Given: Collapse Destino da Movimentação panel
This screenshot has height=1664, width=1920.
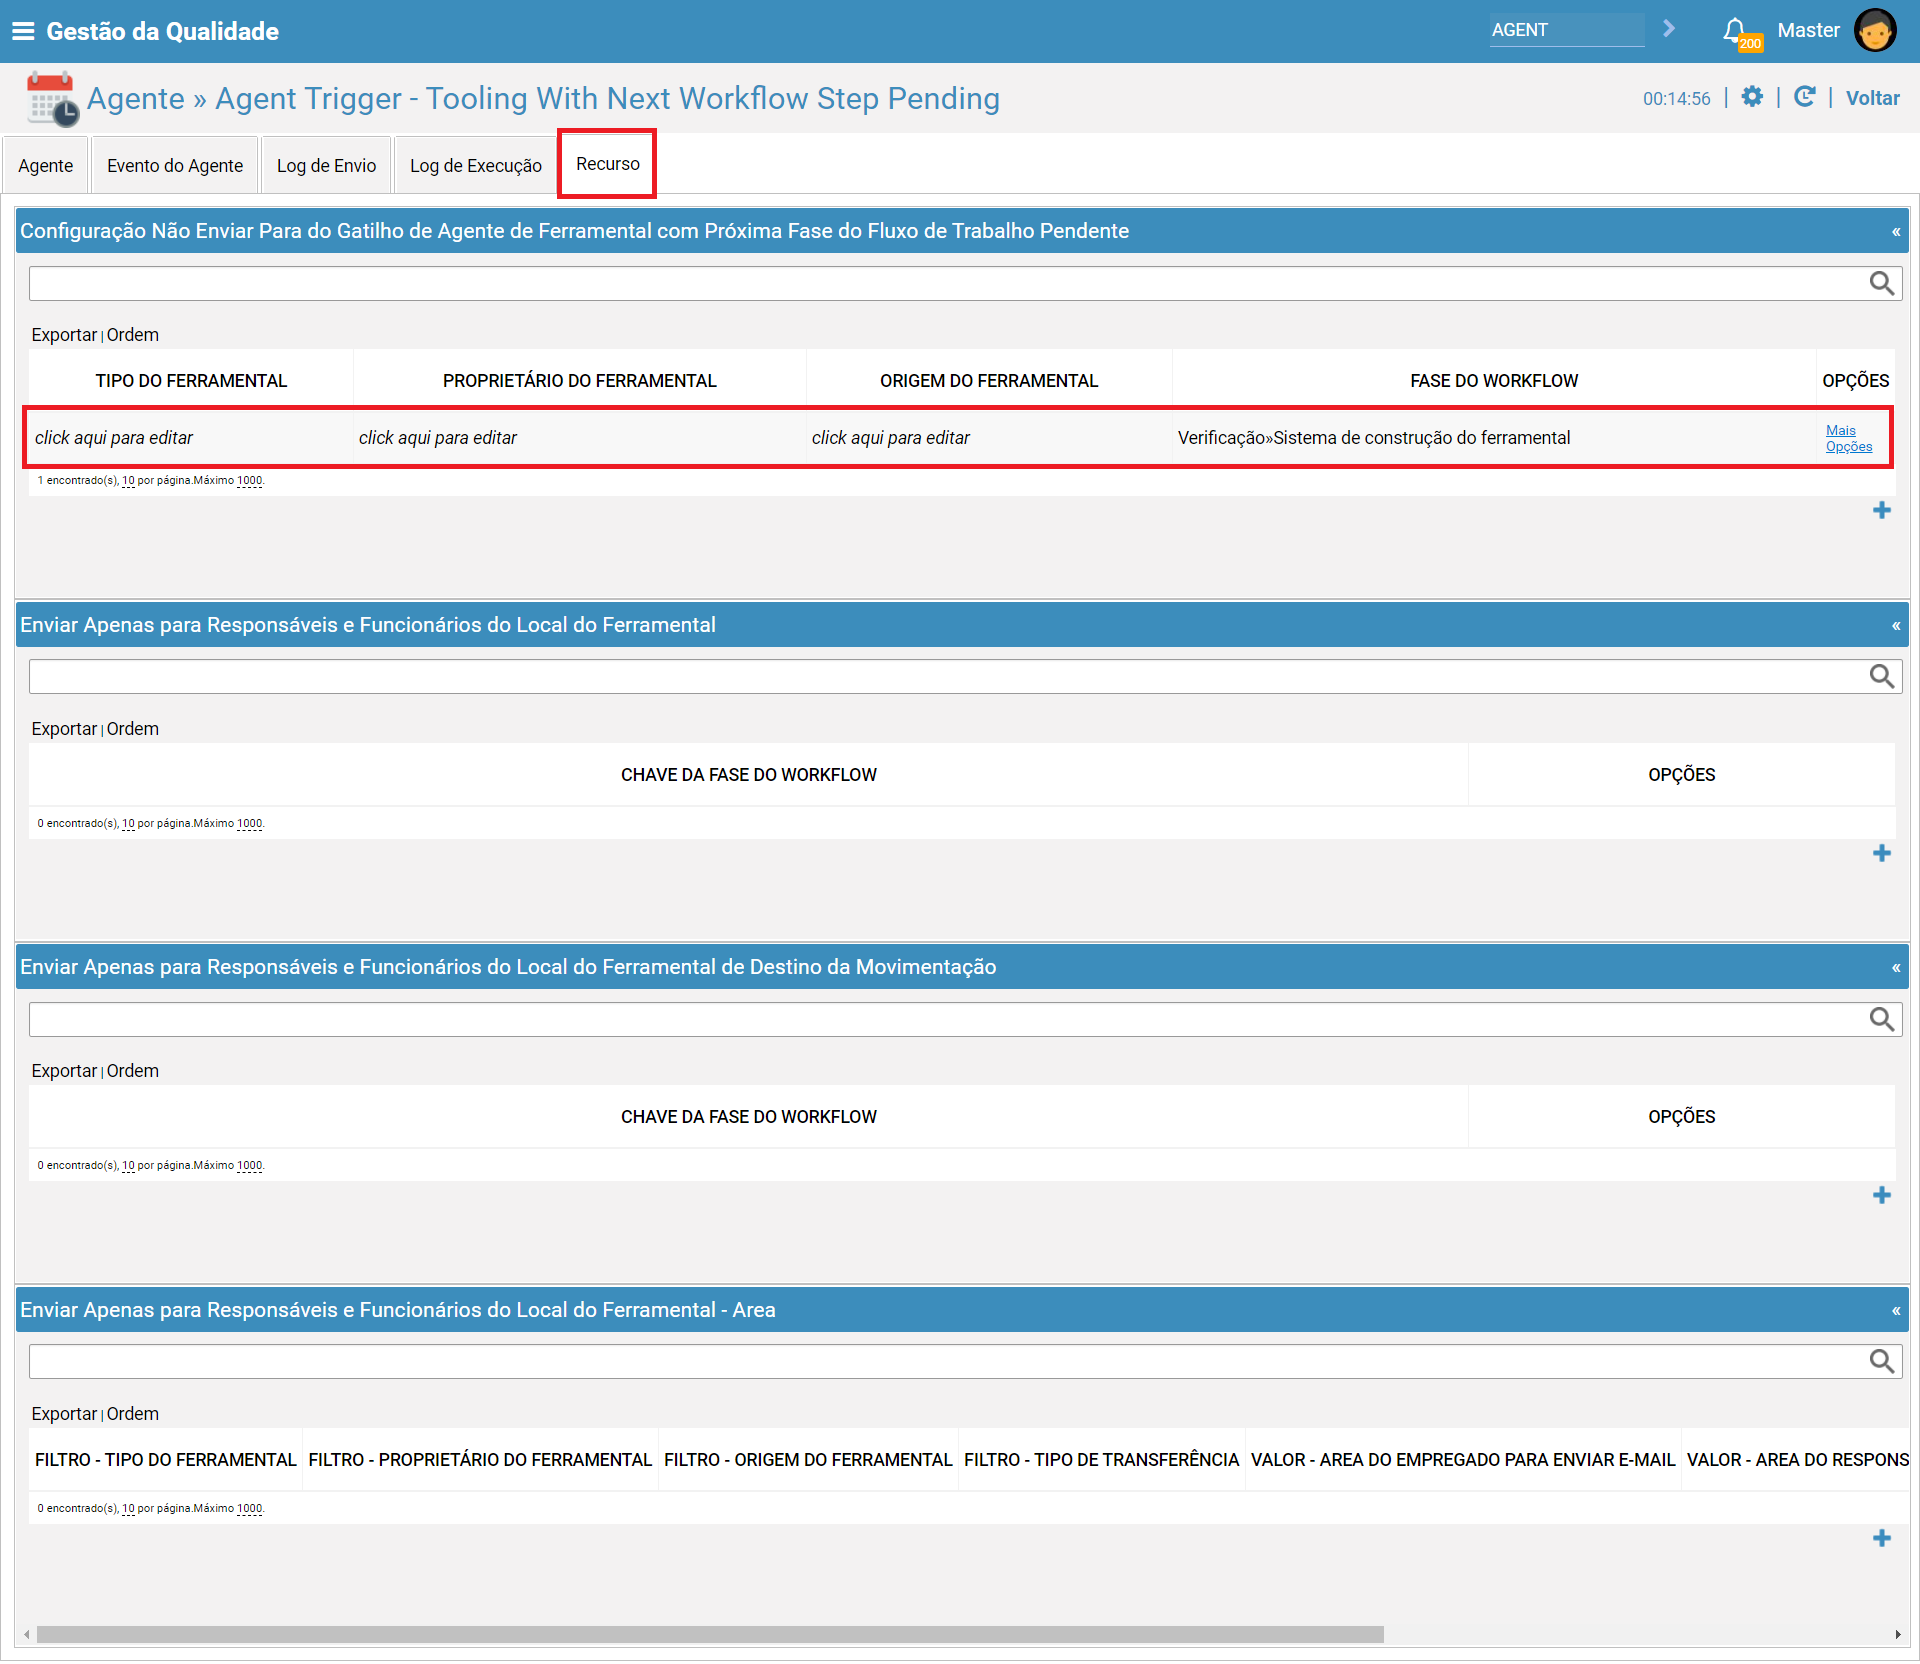Looking at the screenshot, I should coord(1896,968).
